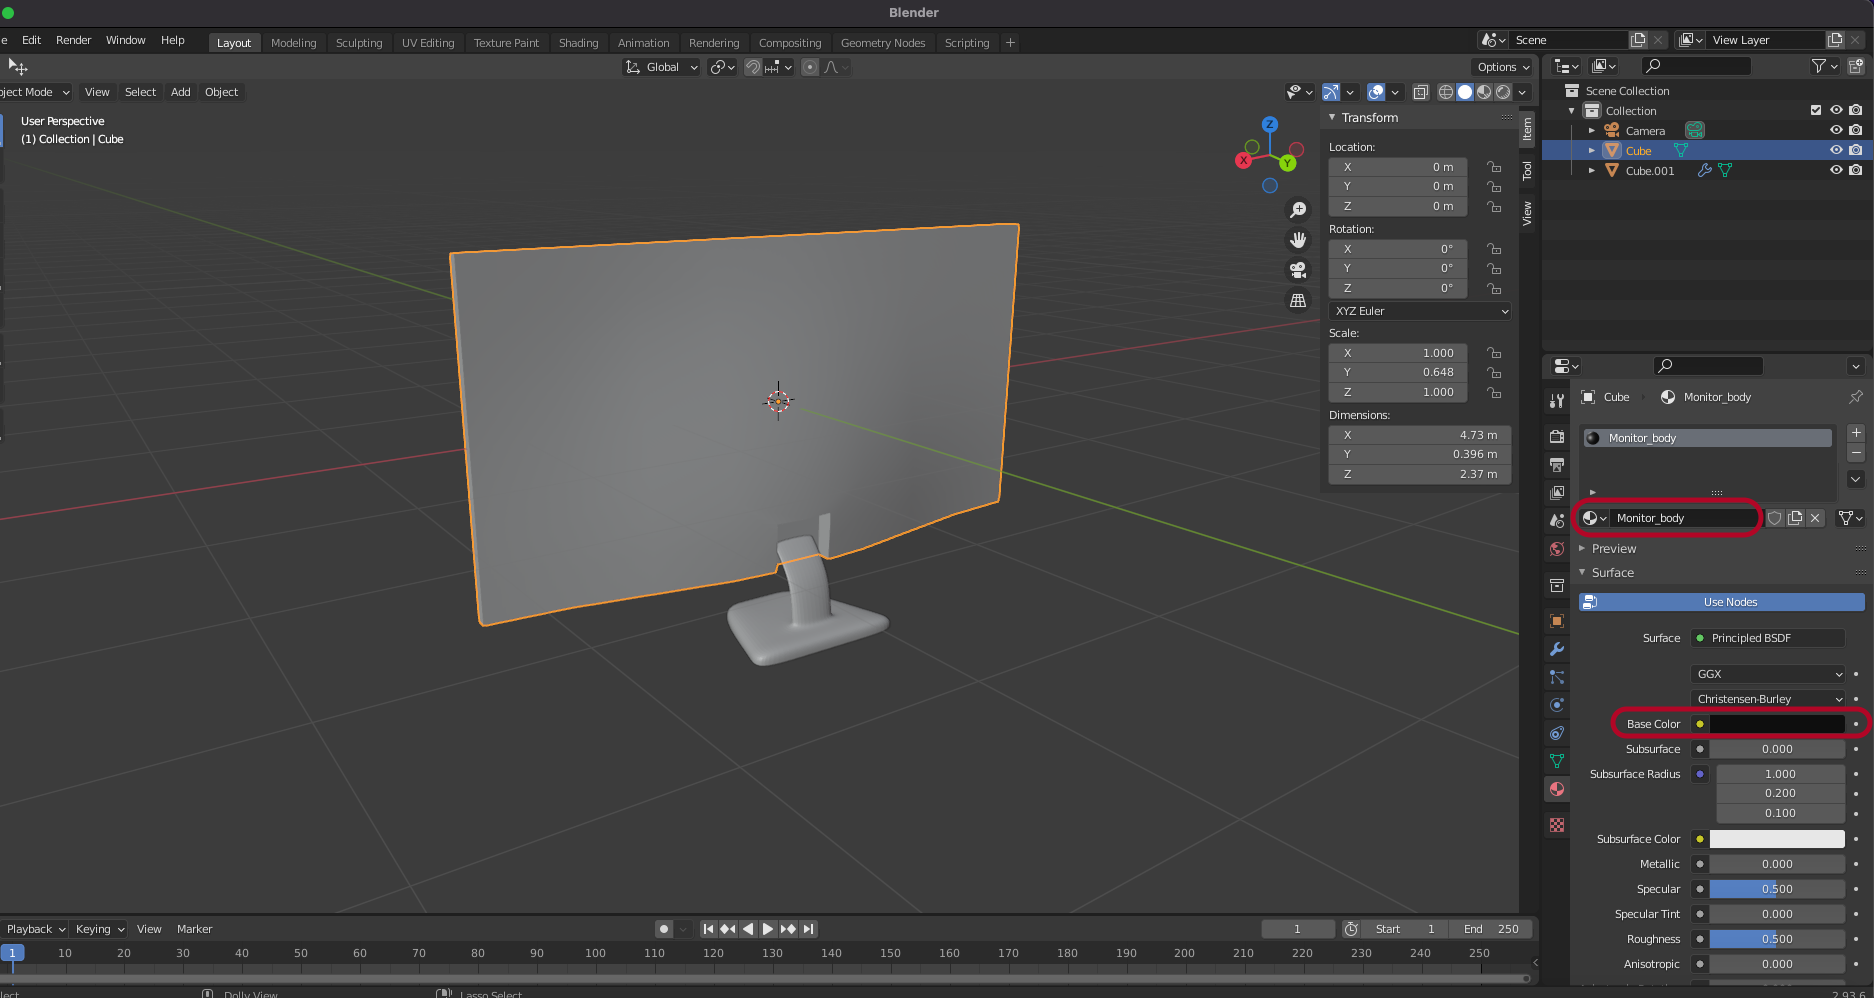Toggle X-ray mode in viewport
Image resolution: width=1874 pixels, height=998 pixels.
tap(1420, 92)
